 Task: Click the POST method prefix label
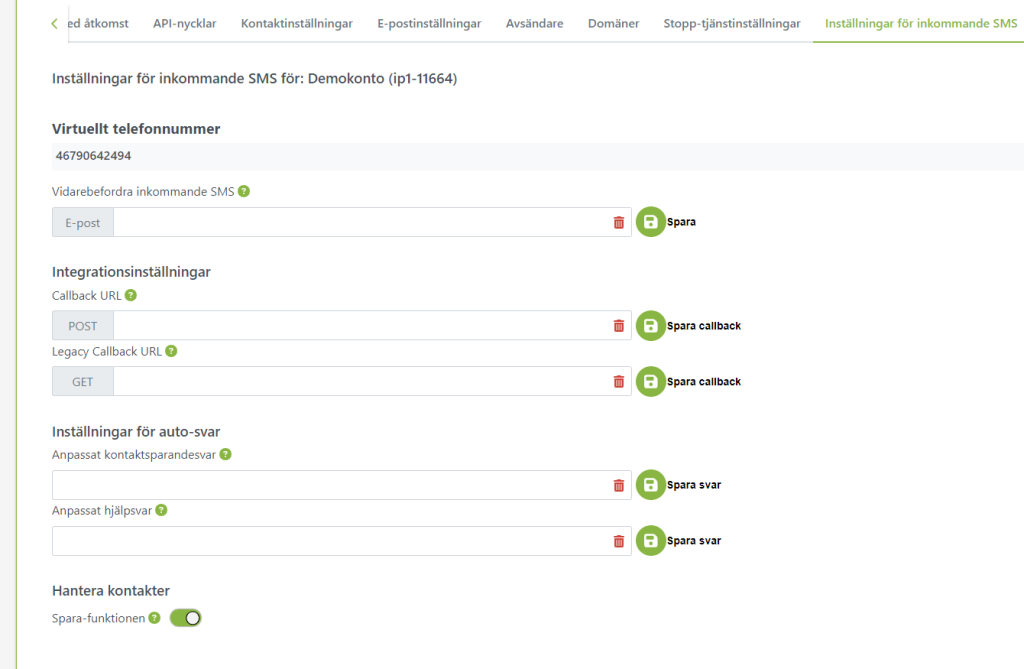(x=83, y=326)
